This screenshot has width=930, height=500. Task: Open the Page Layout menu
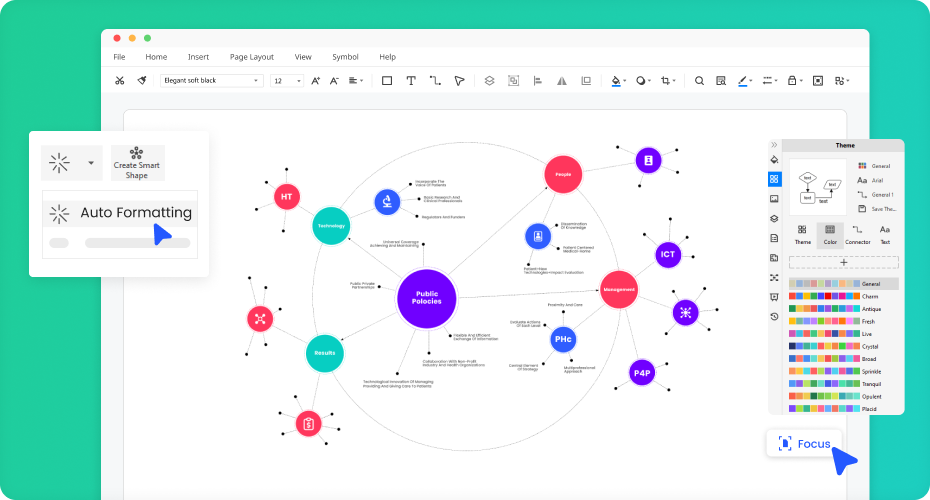click(x=251, y=57)
